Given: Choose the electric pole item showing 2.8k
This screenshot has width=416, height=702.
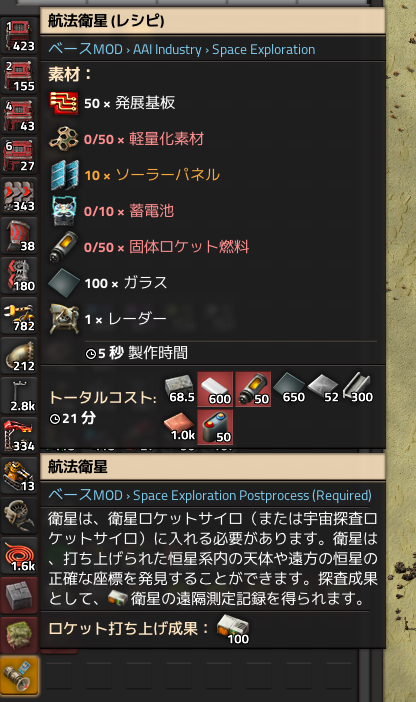Looking at the screenshot, I should (19, 396).
